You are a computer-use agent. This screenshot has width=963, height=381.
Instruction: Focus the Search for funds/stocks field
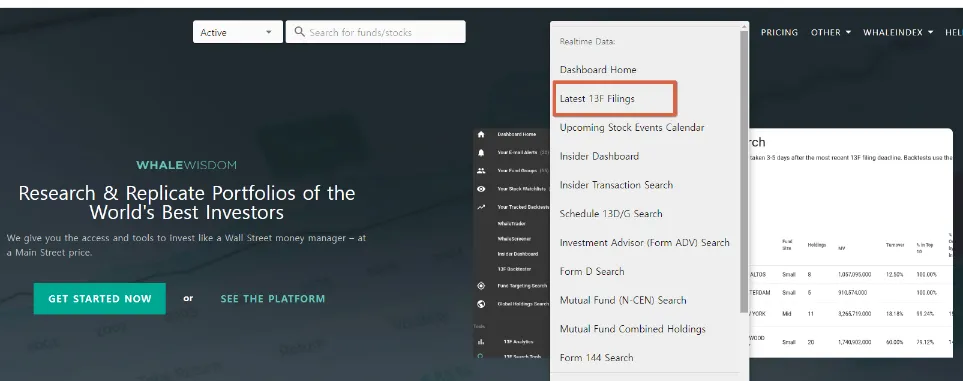click(375, 32)
